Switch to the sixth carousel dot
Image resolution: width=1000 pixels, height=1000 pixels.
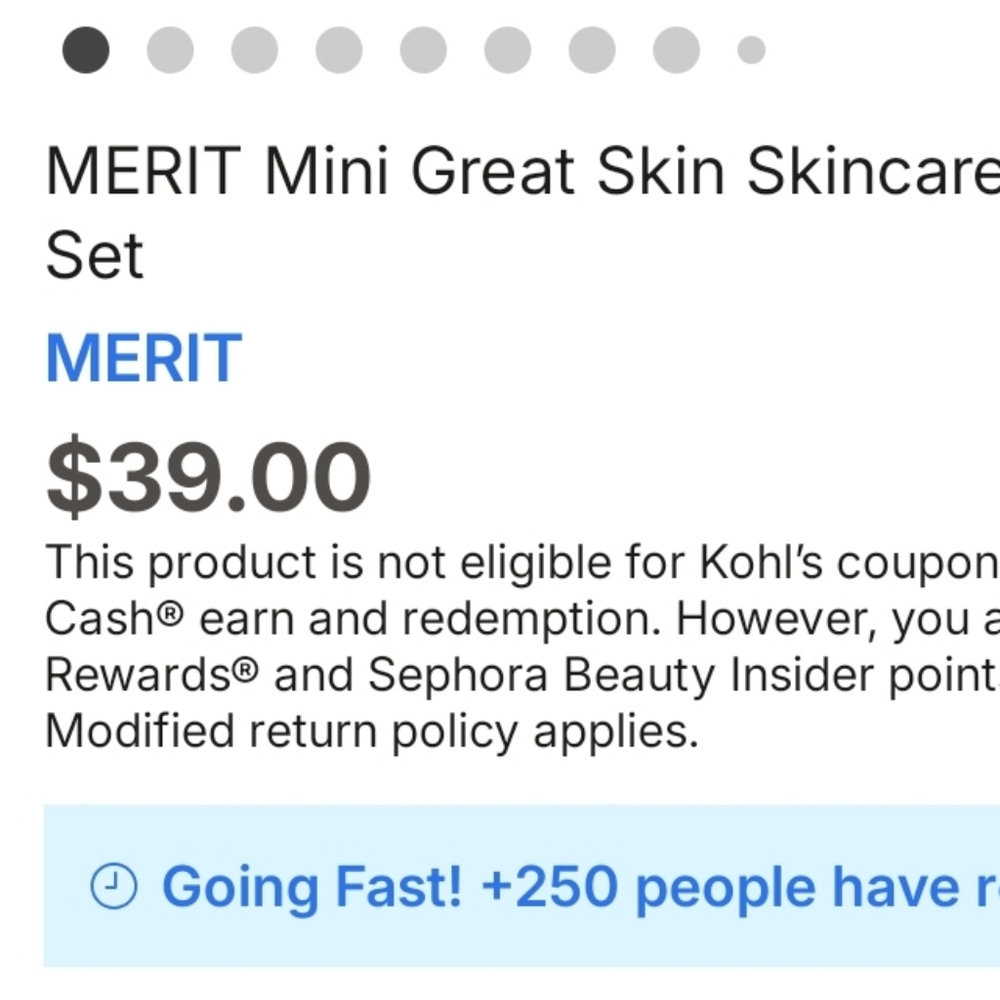[x=508, y=50]
